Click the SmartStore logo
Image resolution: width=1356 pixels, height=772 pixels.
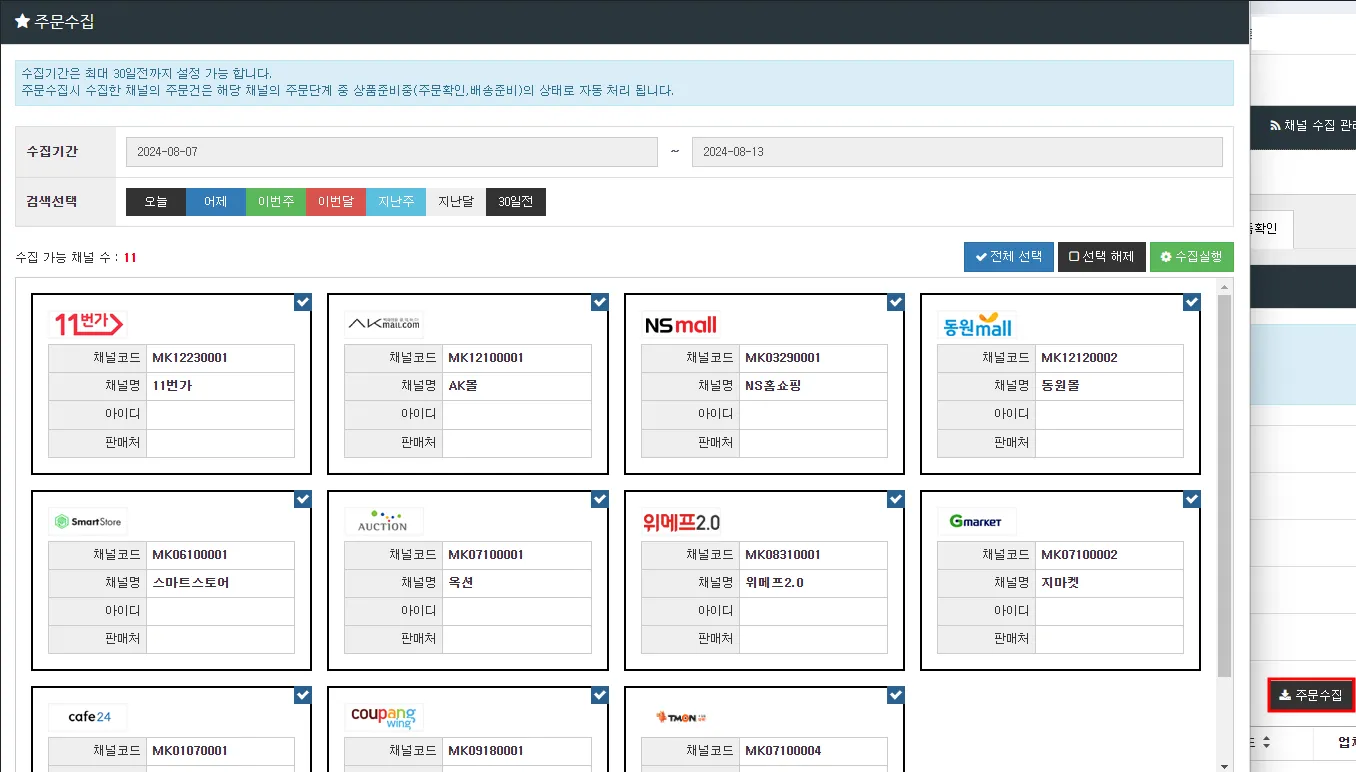point(88,521)
